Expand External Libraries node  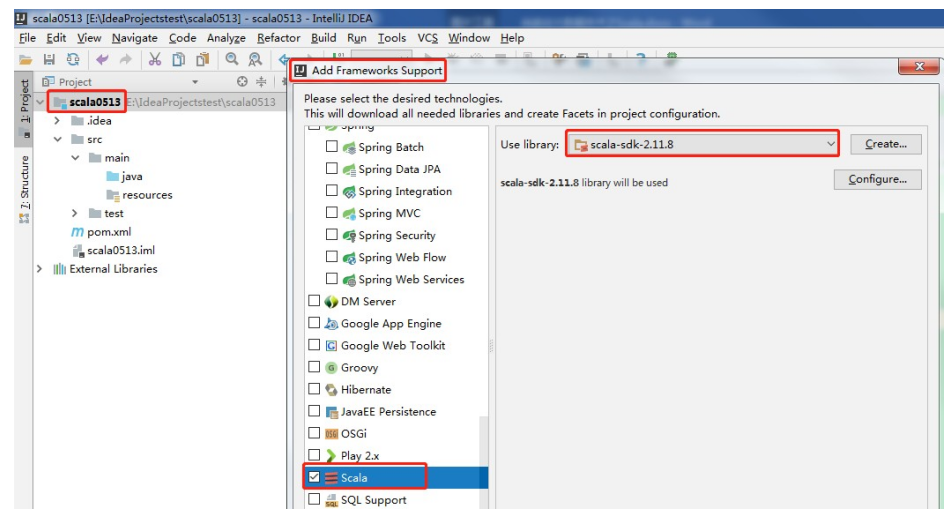pyautogui.click(x=39, y=269)
